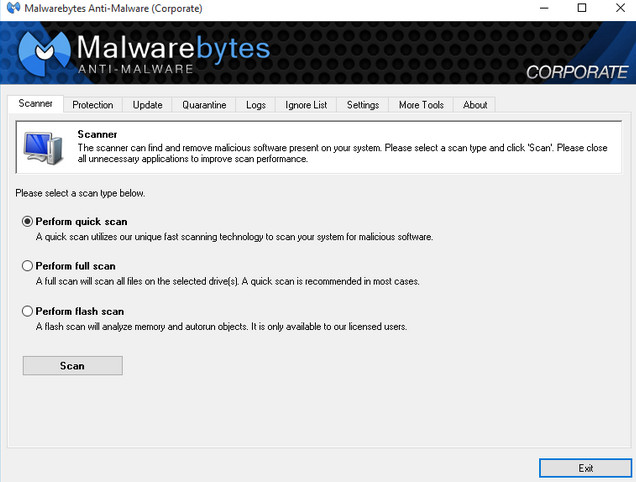Click the Exit button

[x=586, y=468]
